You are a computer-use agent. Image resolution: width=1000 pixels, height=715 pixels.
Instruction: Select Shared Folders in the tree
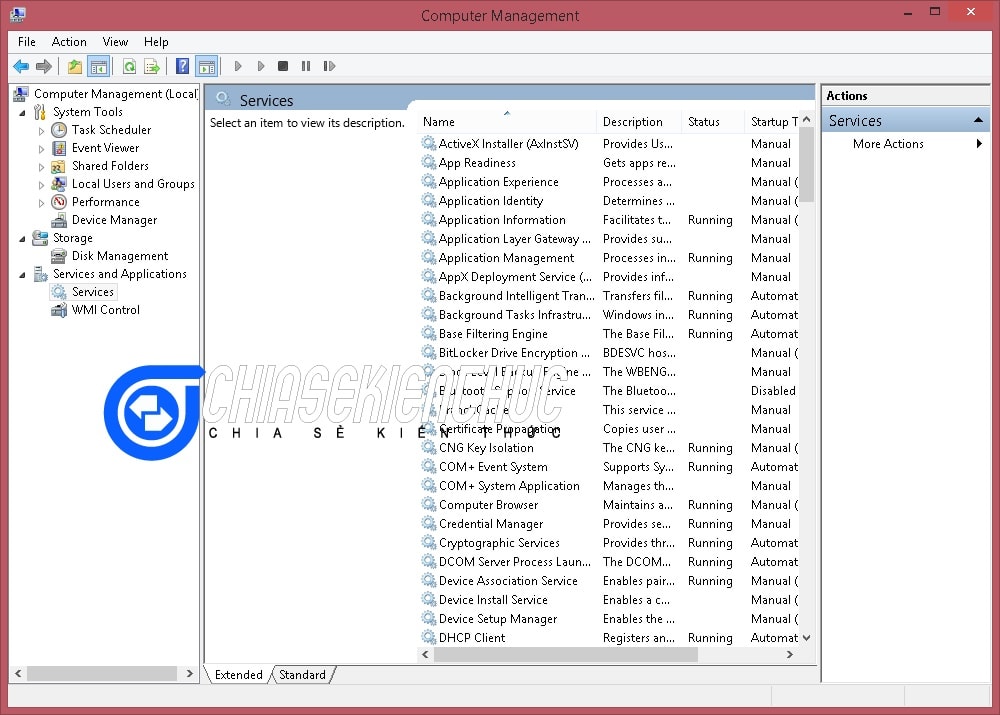tap(110, 165)
